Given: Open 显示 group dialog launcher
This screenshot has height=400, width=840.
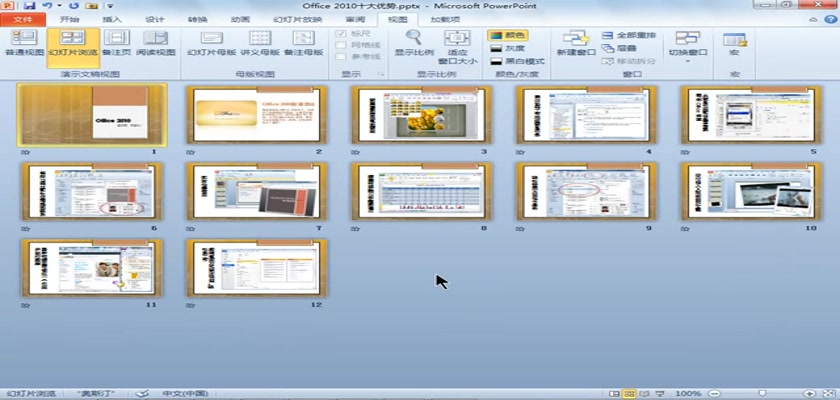Looking at the screenshot, I should click(x=381, y=74).
